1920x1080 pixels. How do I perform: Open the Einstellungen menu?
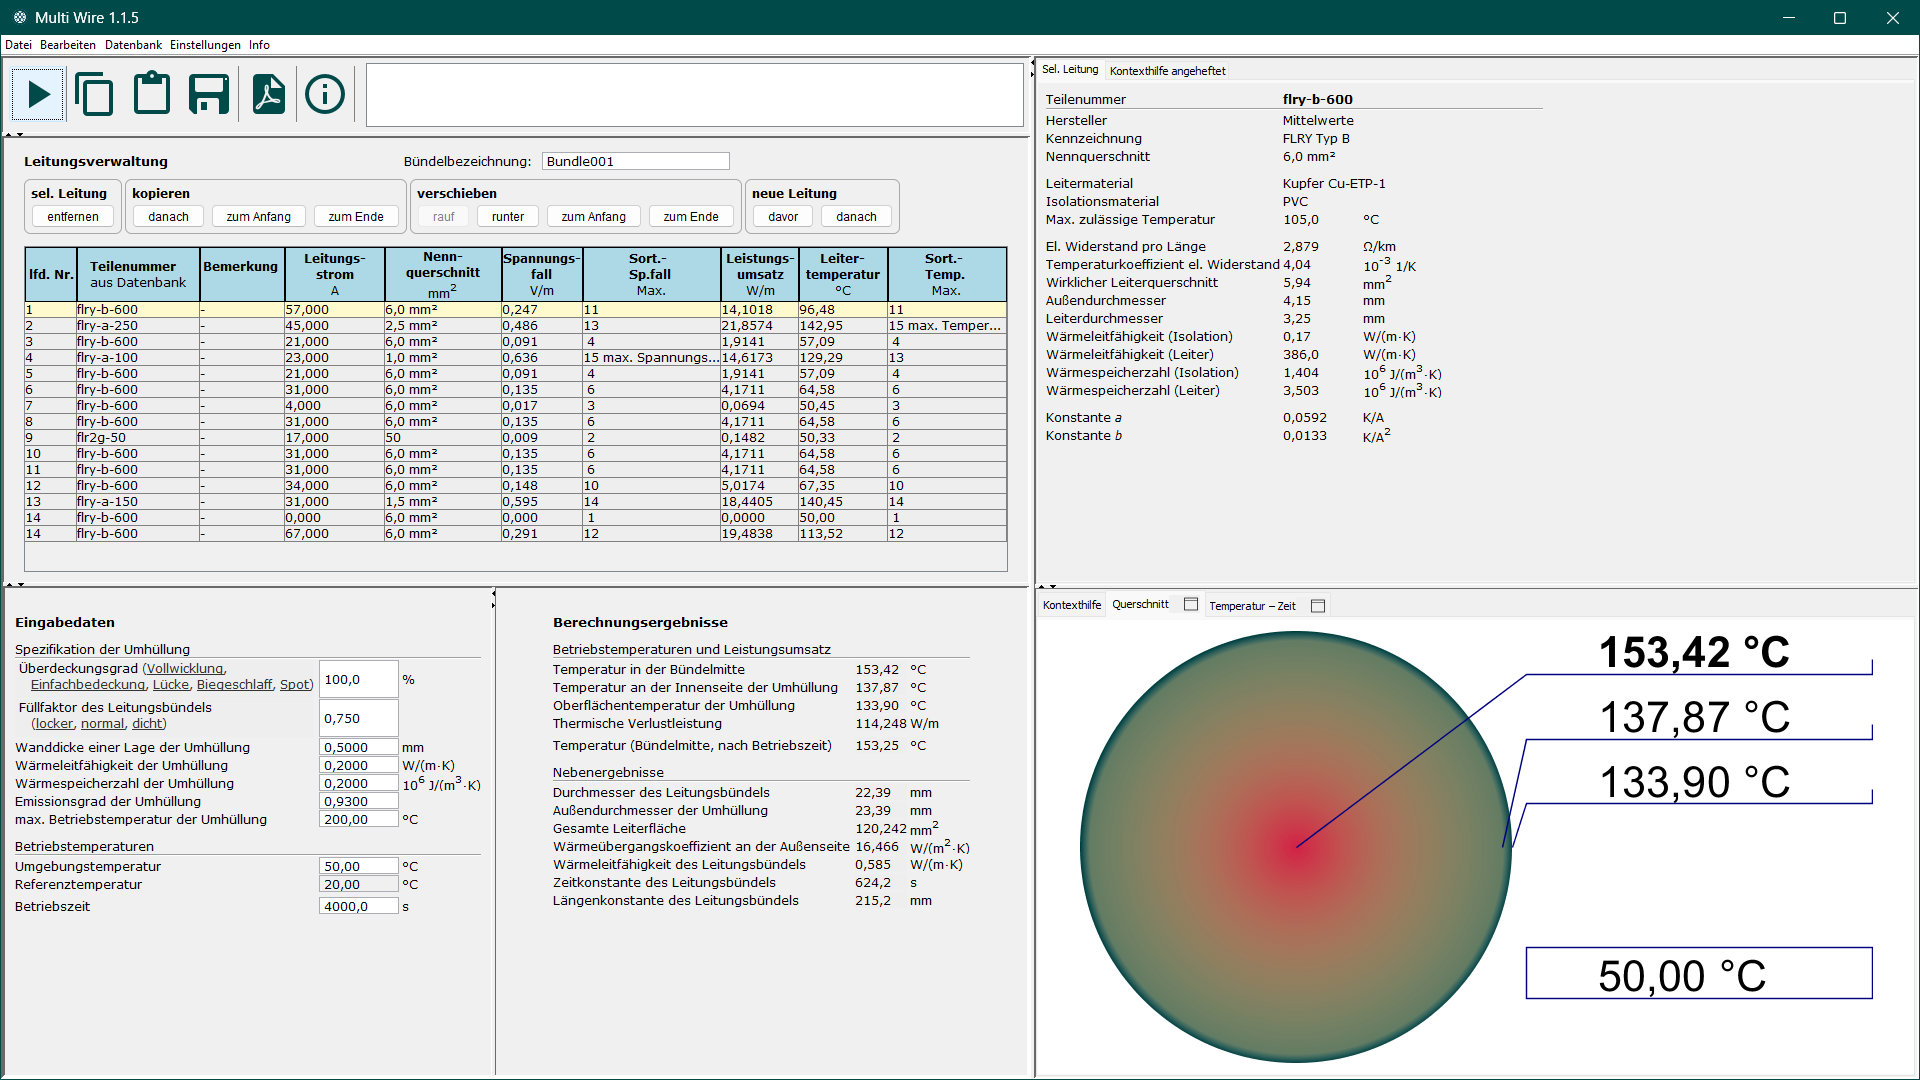point(205,45)
